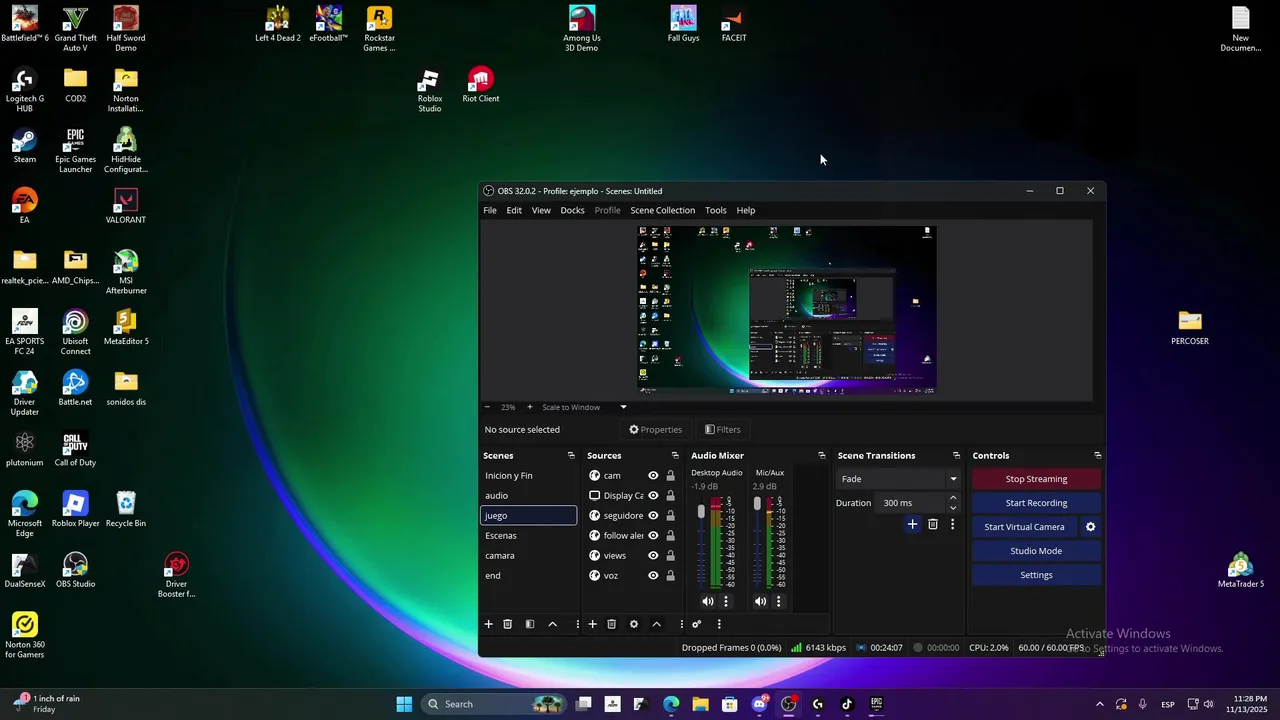Select the audio scene
This screenshot has height=720, width=1280.
pos(528,496)
